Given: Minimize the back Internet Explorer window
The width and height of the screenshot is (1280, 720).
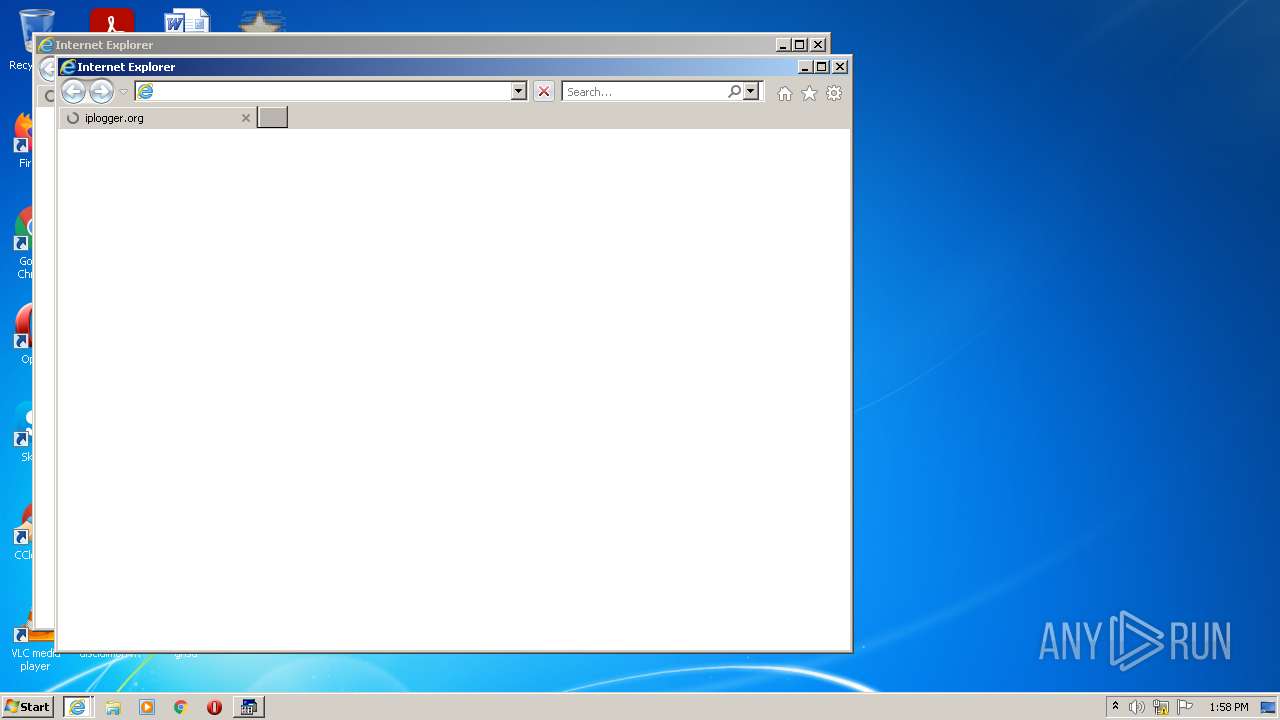Looking at the screenshot, I should click(x=783, y=45).
